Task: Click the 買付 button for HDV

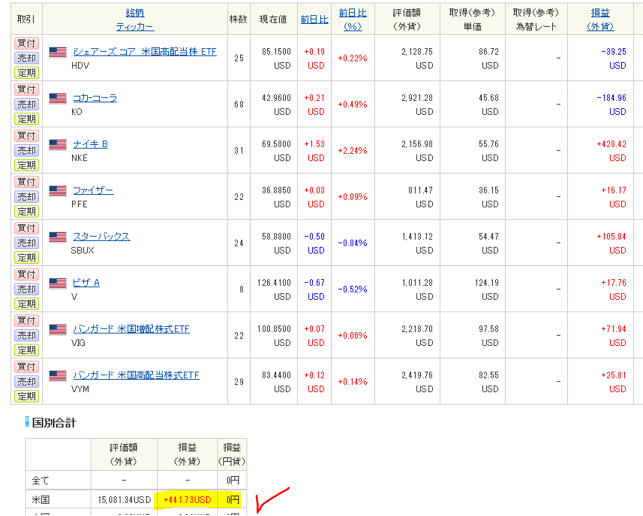Action: pyautogui.click(x=27, y=43)
